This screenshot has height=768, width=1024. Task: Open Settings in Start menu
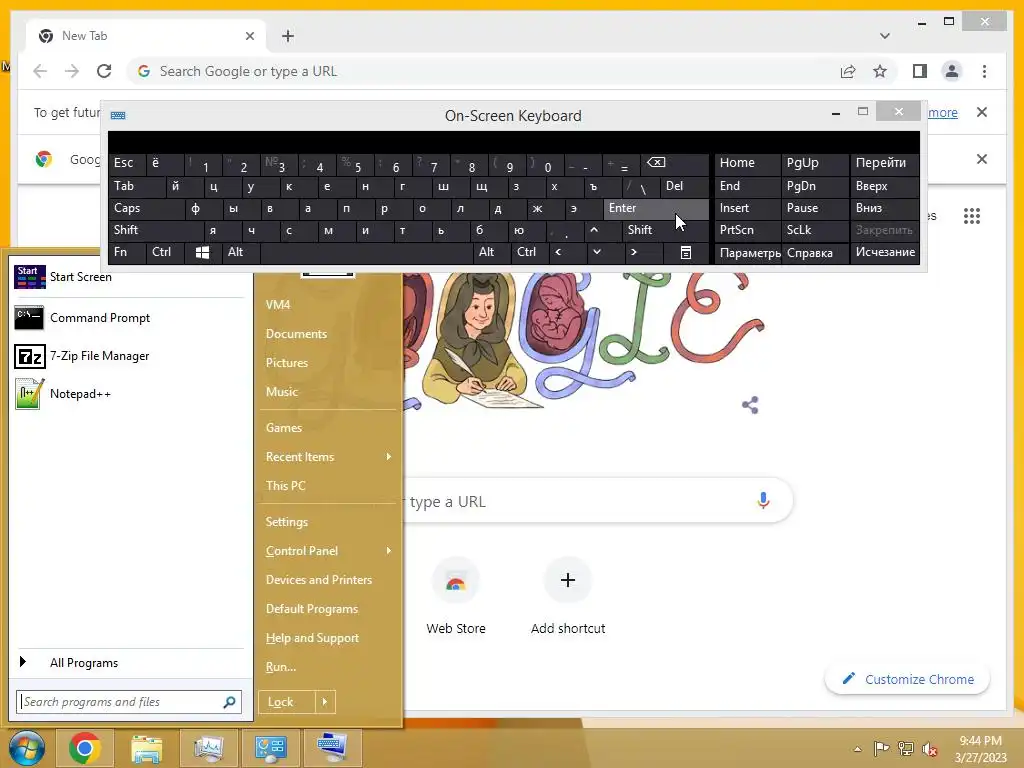[x=287, y=522]
